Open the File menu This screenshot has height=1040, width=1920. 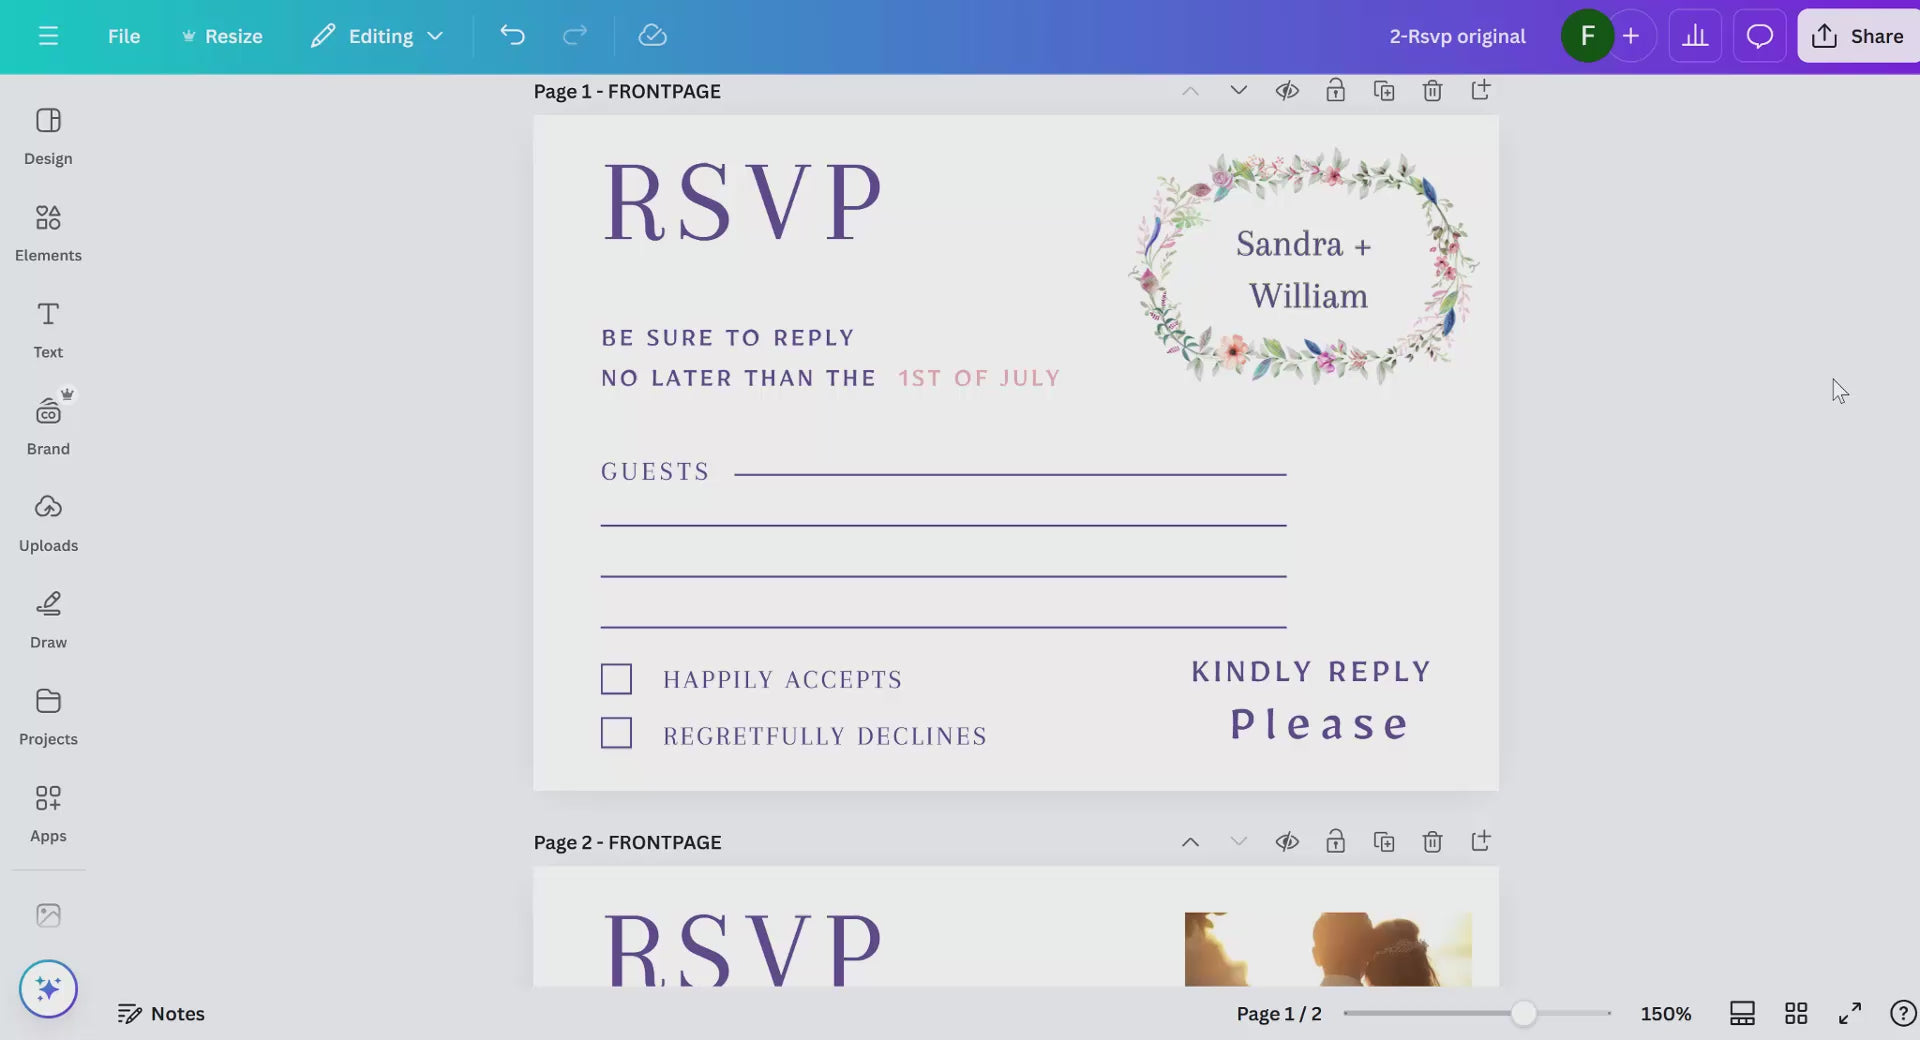(x=124, y=36)
